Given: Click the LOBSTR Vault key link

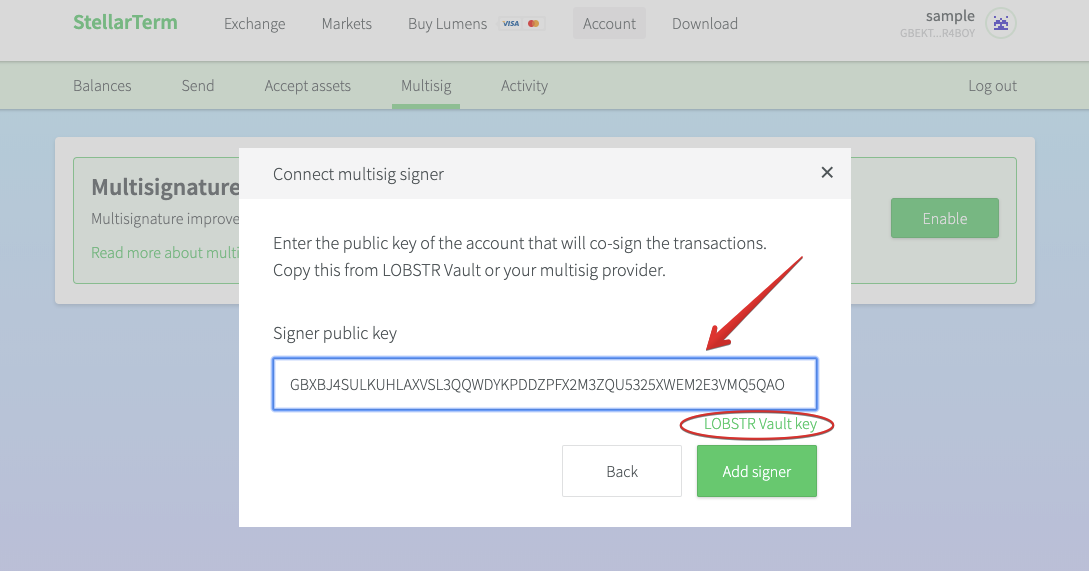Looking at the screenshot, I should (x=760, y=424).
